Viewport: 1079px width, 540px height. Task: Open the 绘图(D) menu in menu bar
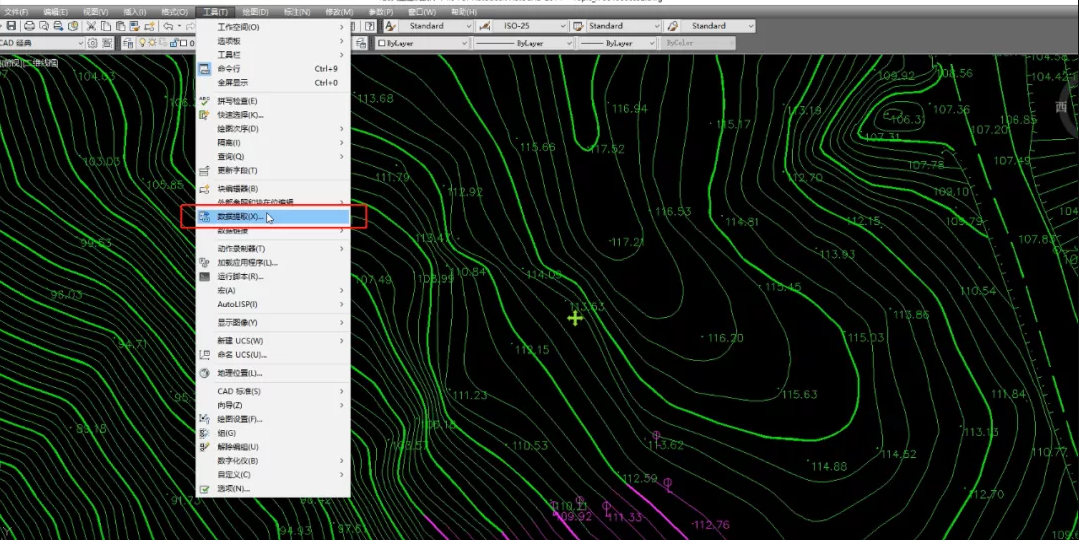[x=255, y=11]
